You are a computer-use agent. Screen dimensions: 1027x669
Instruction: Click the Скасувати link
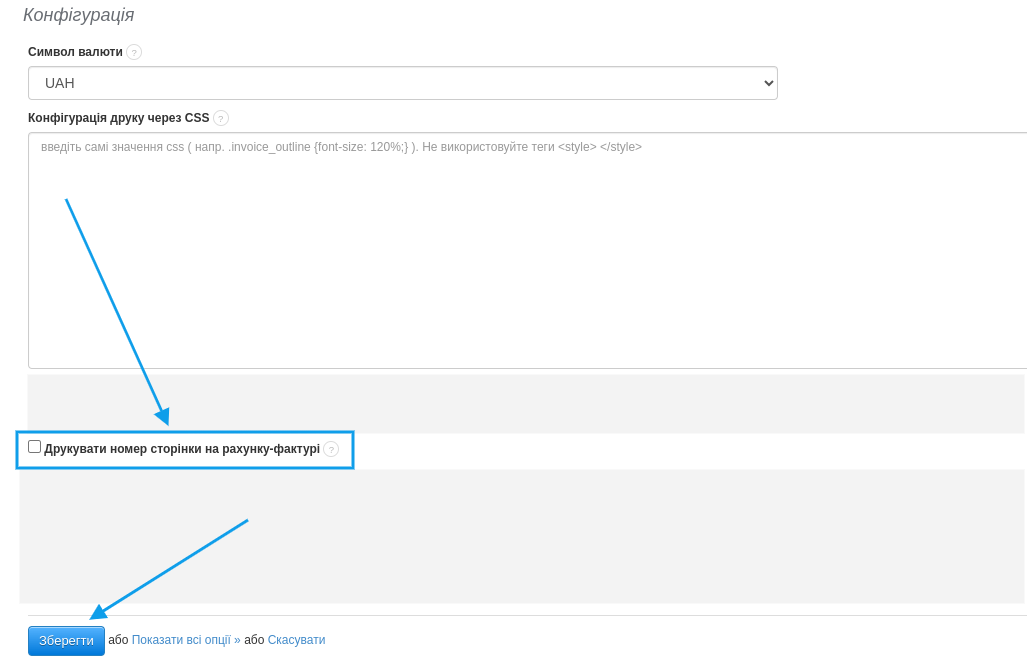(x=296, y=640)
